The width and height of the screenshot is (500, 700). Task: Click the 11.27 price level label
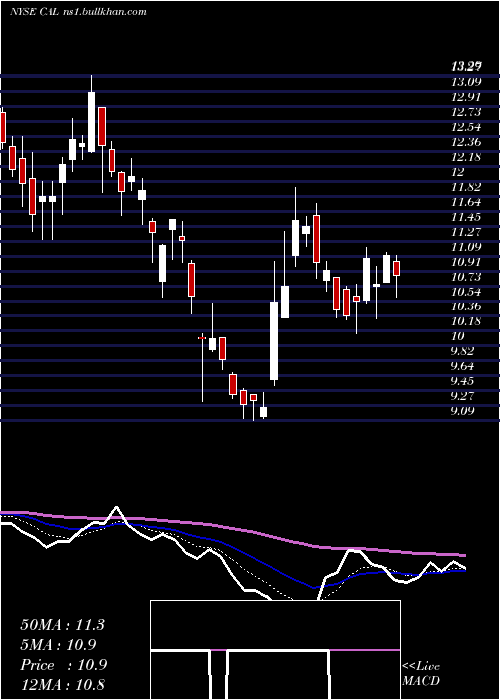click(x=466, y=232)
